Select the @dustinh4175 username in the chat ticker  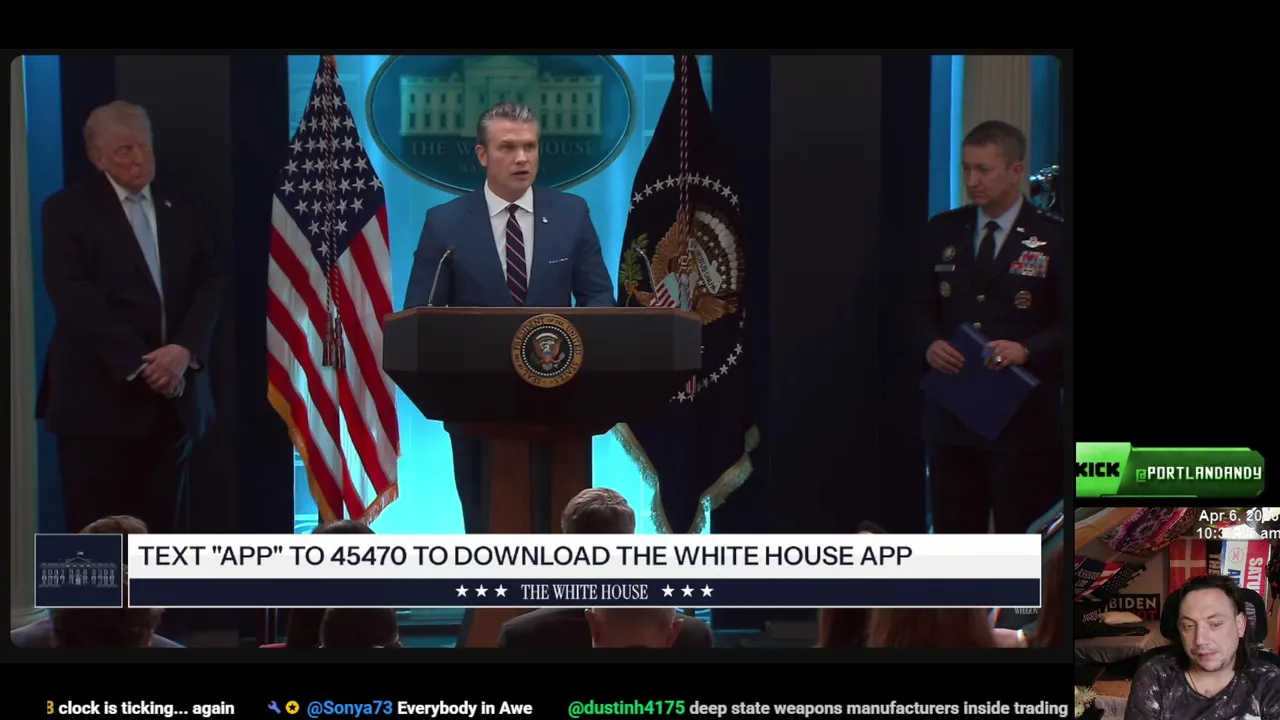point(626,708)
